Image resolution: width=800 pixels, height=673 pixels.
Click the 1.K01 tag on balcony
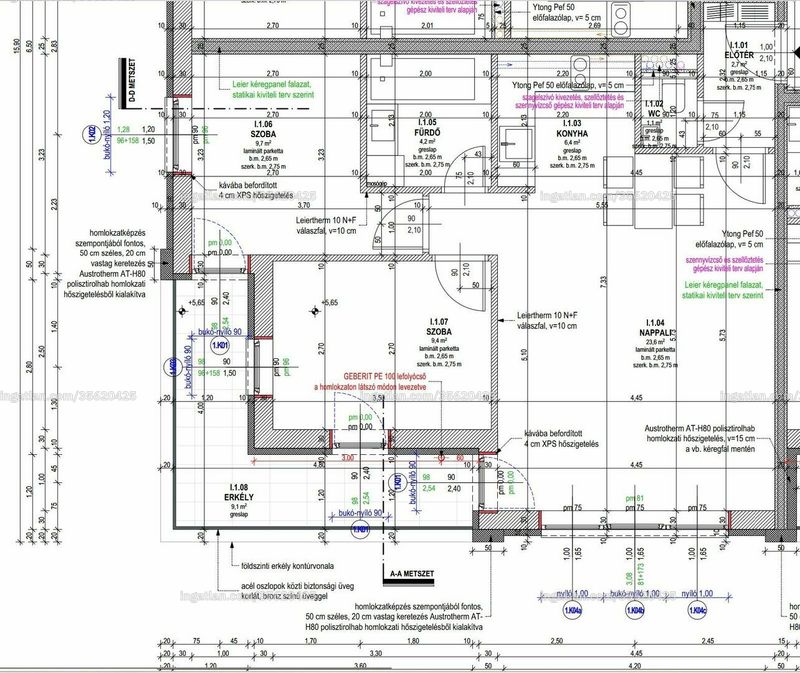click(220, 345)
